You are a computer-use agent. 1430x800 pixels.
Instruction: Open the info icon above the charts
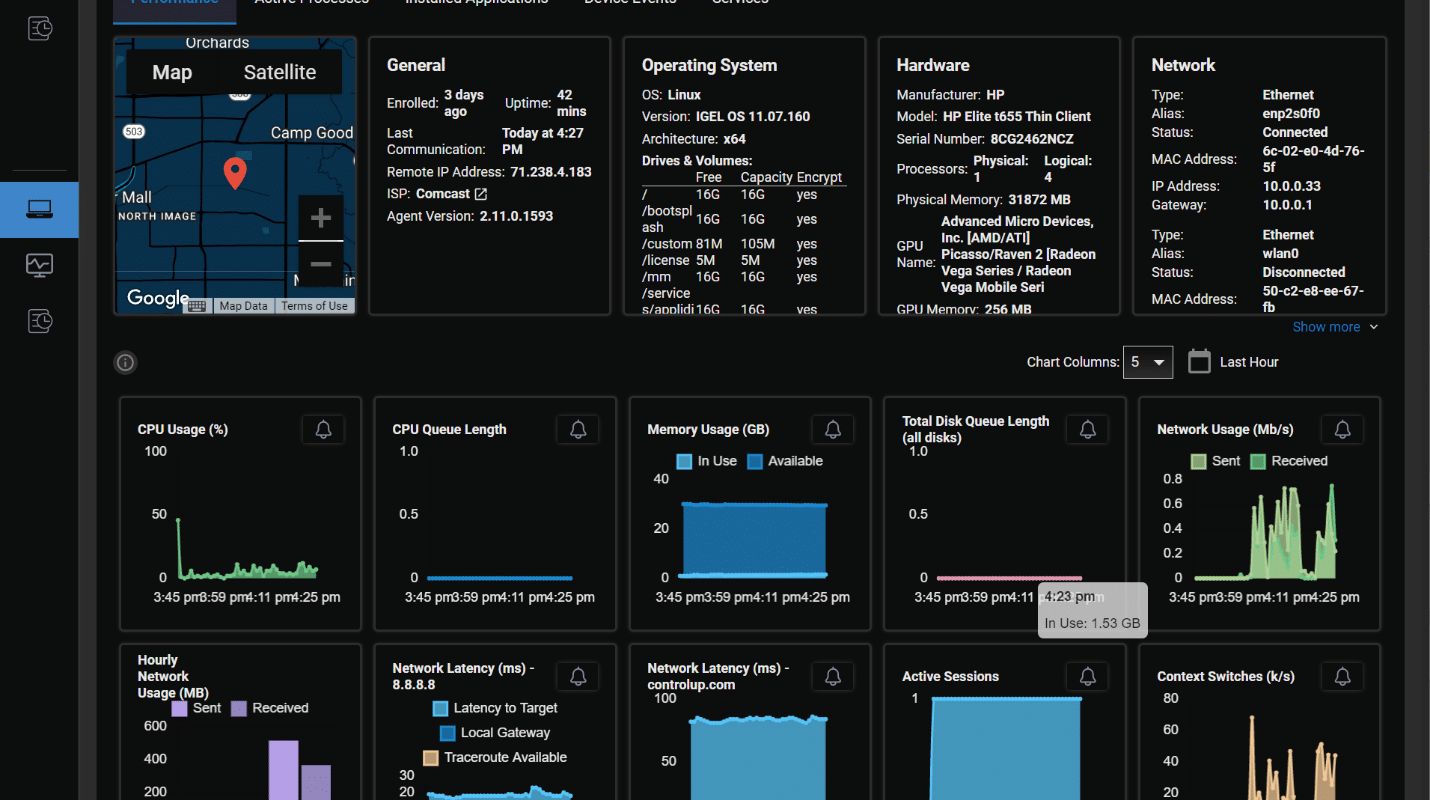[125, 362]
